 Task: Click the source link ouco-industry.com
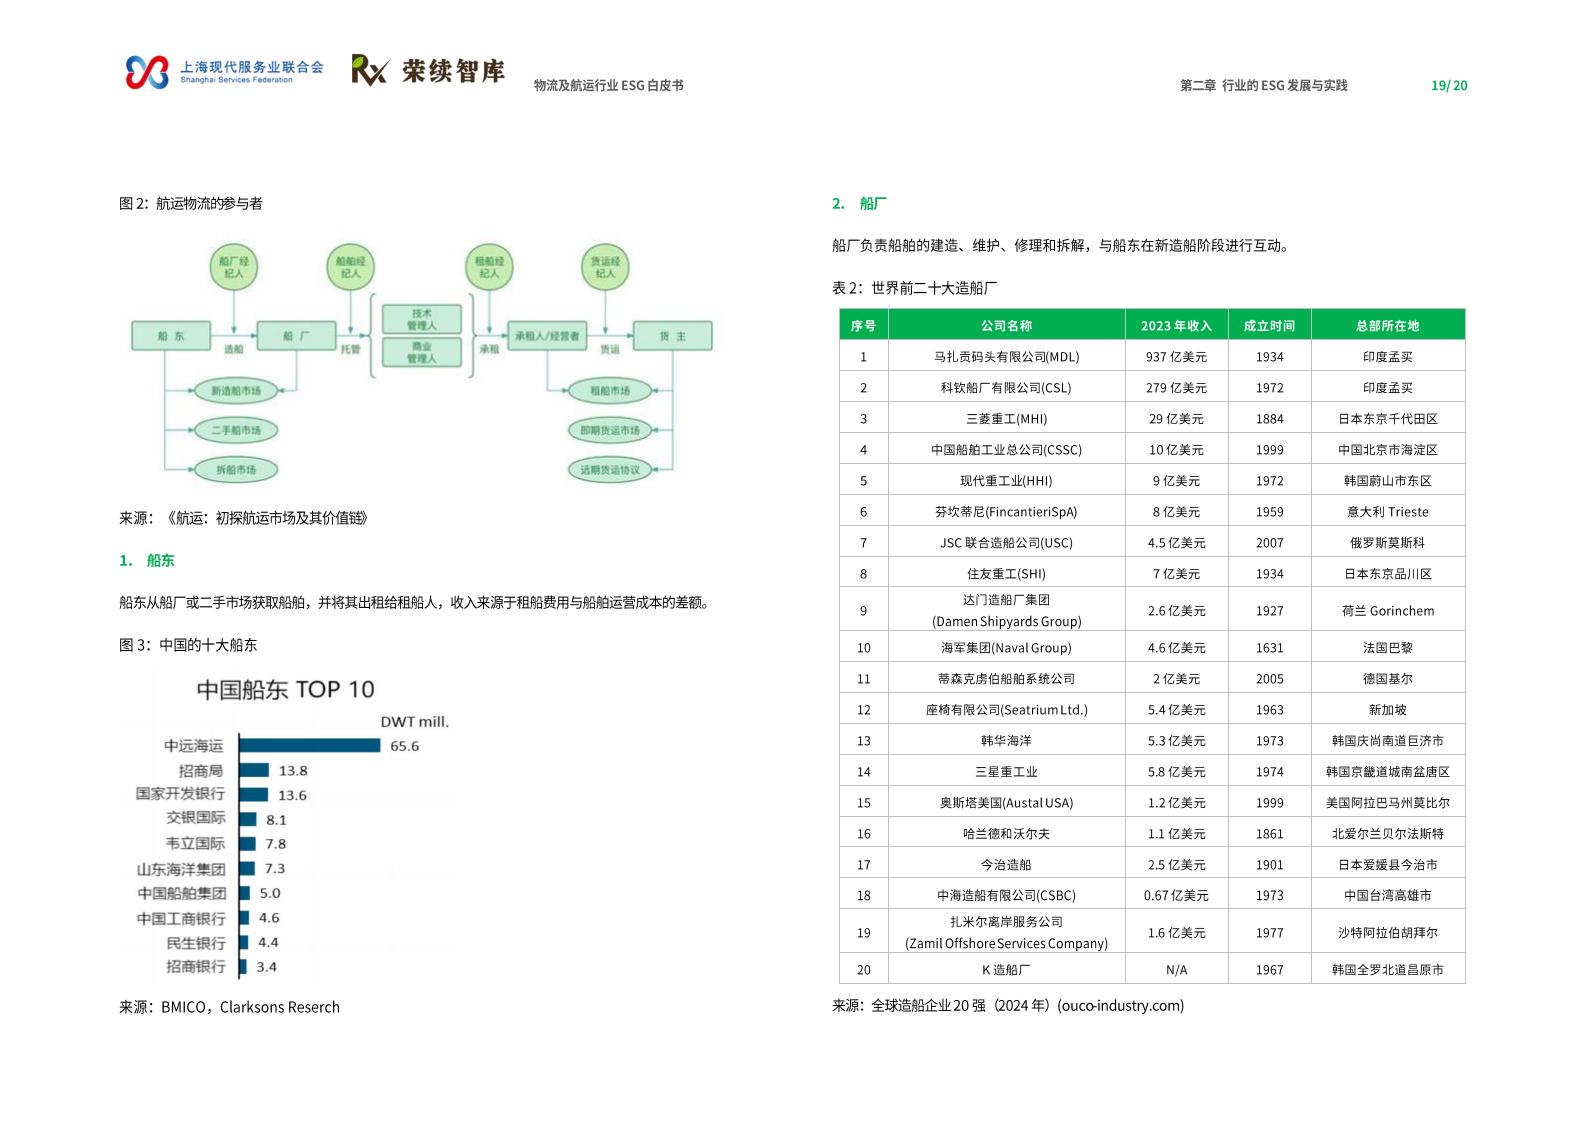(x=1120, y=1006)
